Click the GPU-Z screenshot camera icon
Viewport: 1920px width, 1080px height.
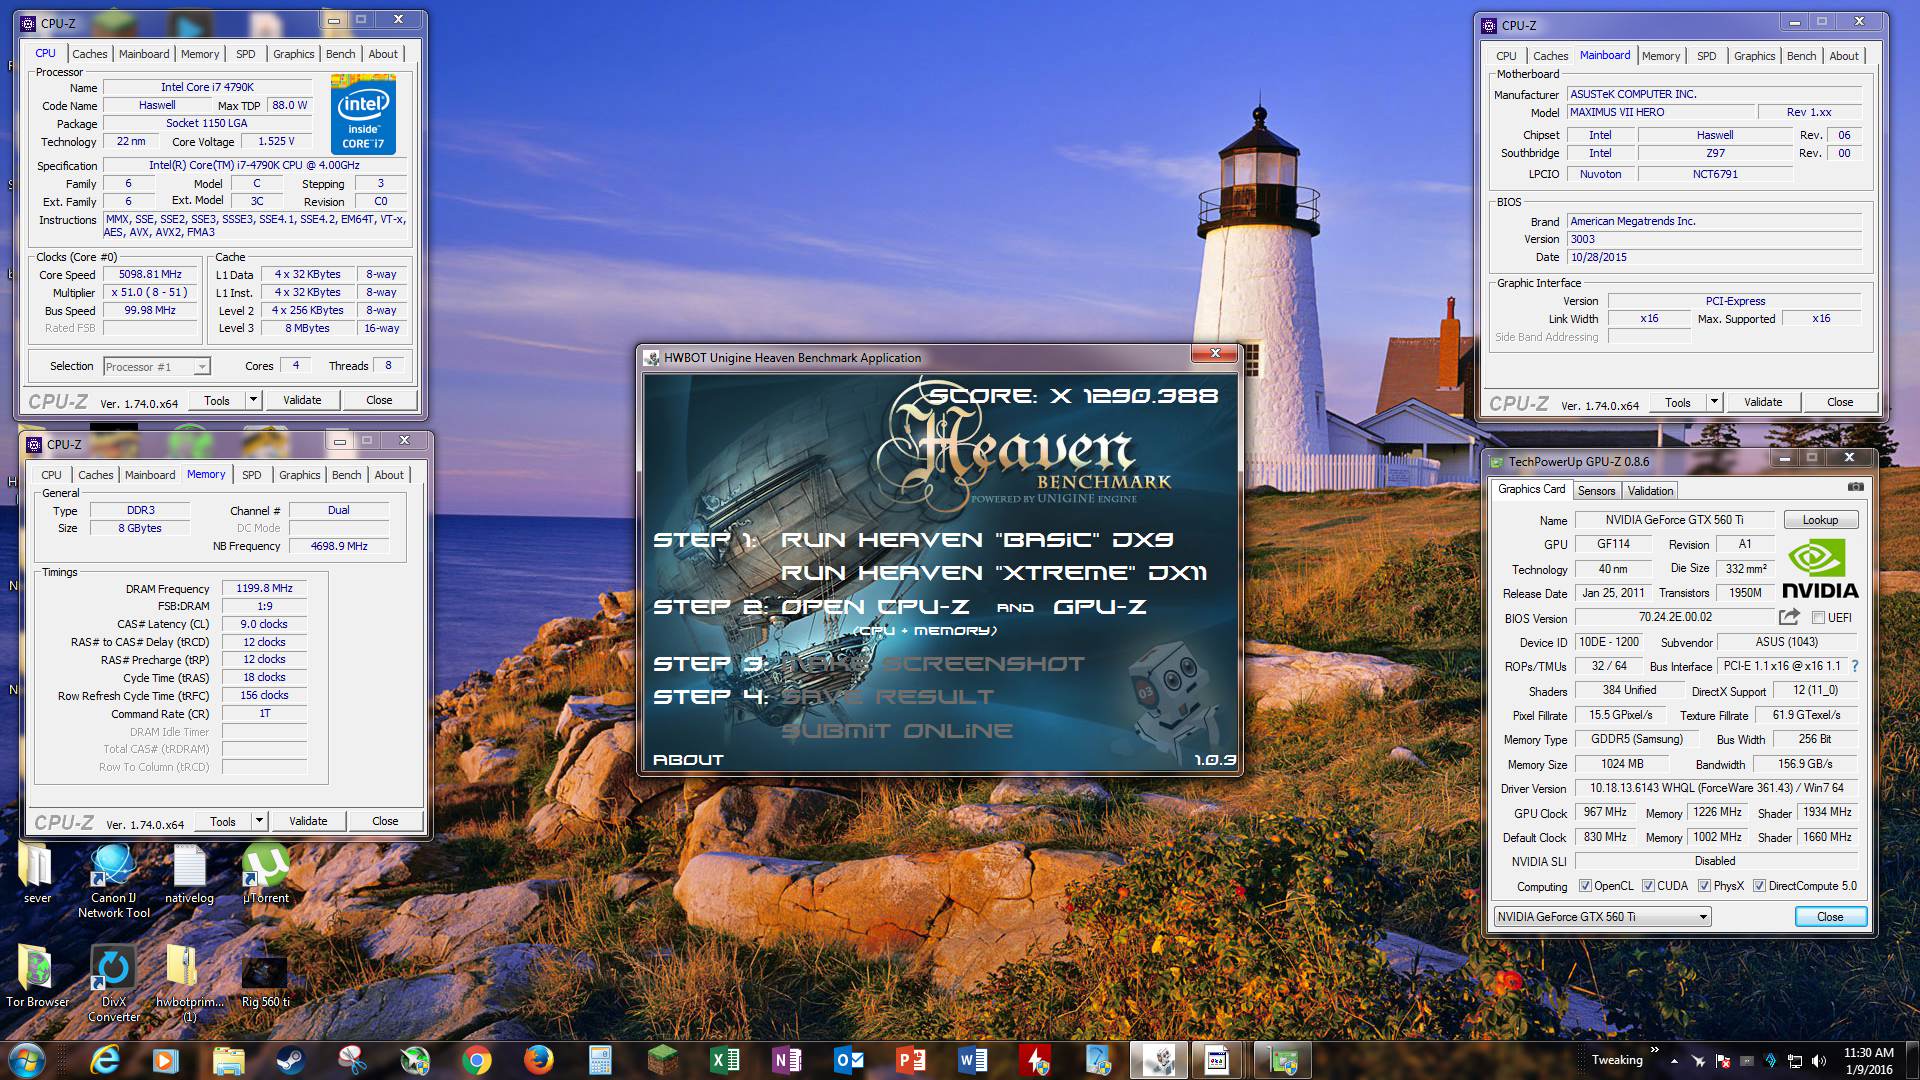pyautogui.click(x=1855, y=487)
